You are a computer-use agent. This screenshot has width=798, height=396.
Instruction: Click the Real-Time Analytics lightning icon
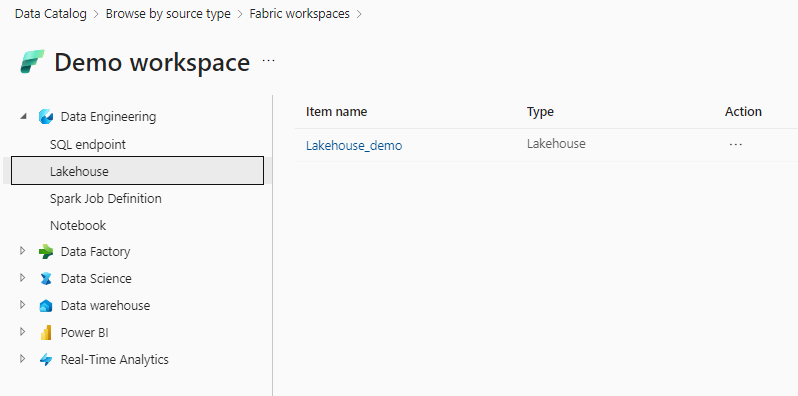point(46,360)
